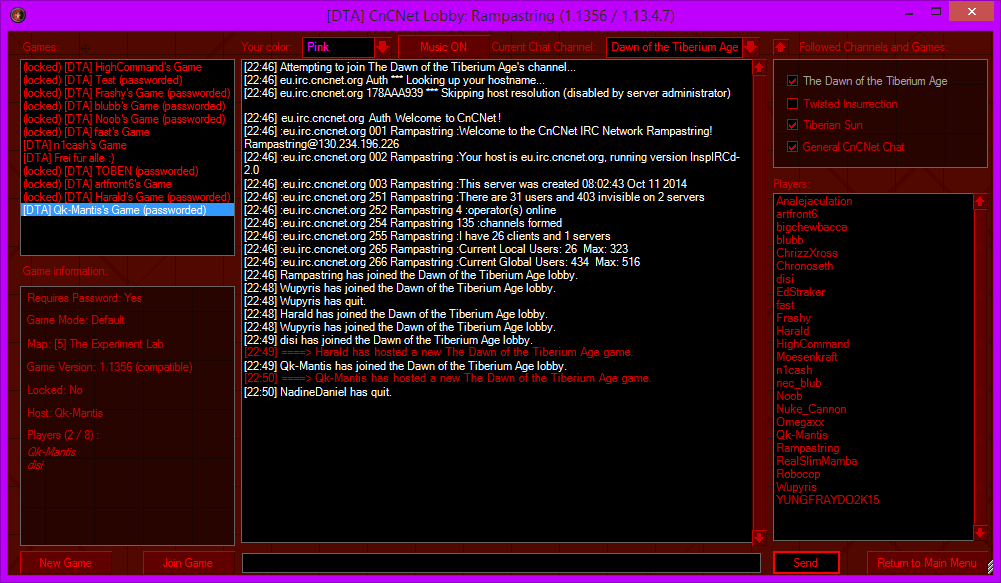Click disi in the game's players list
The width and height of the screenshot is (1001, 583).
(x=35, y=465)
